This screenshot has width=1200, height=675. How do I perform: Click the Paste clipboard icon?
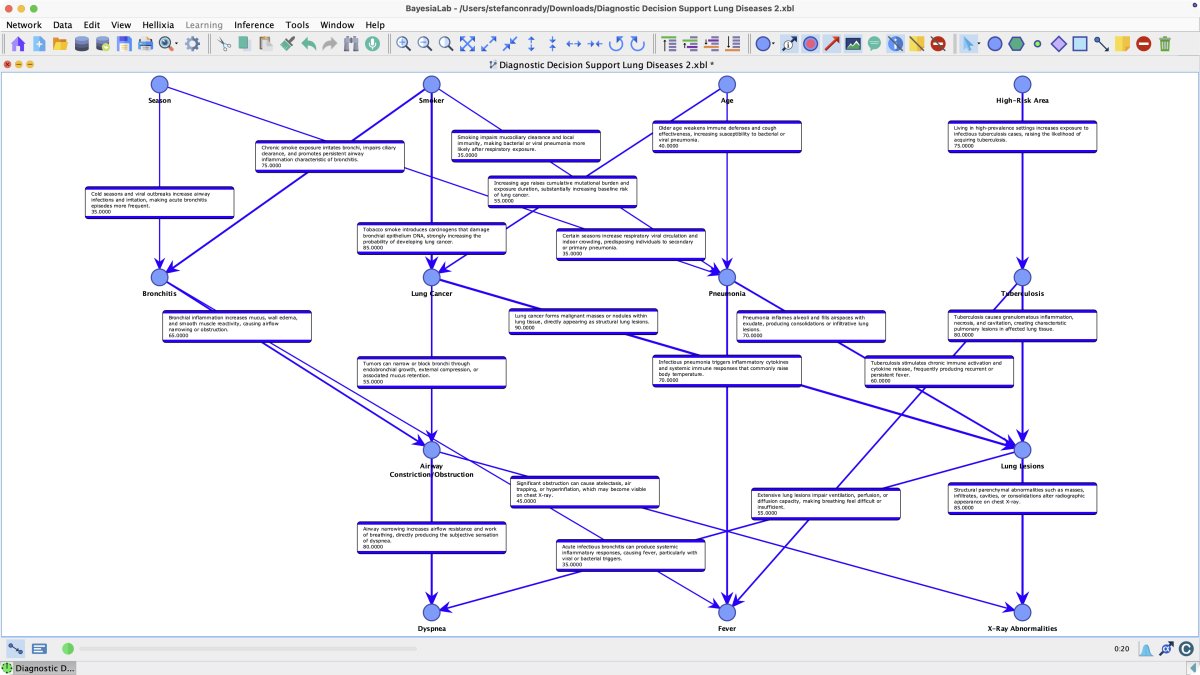[x=265, y=44]
